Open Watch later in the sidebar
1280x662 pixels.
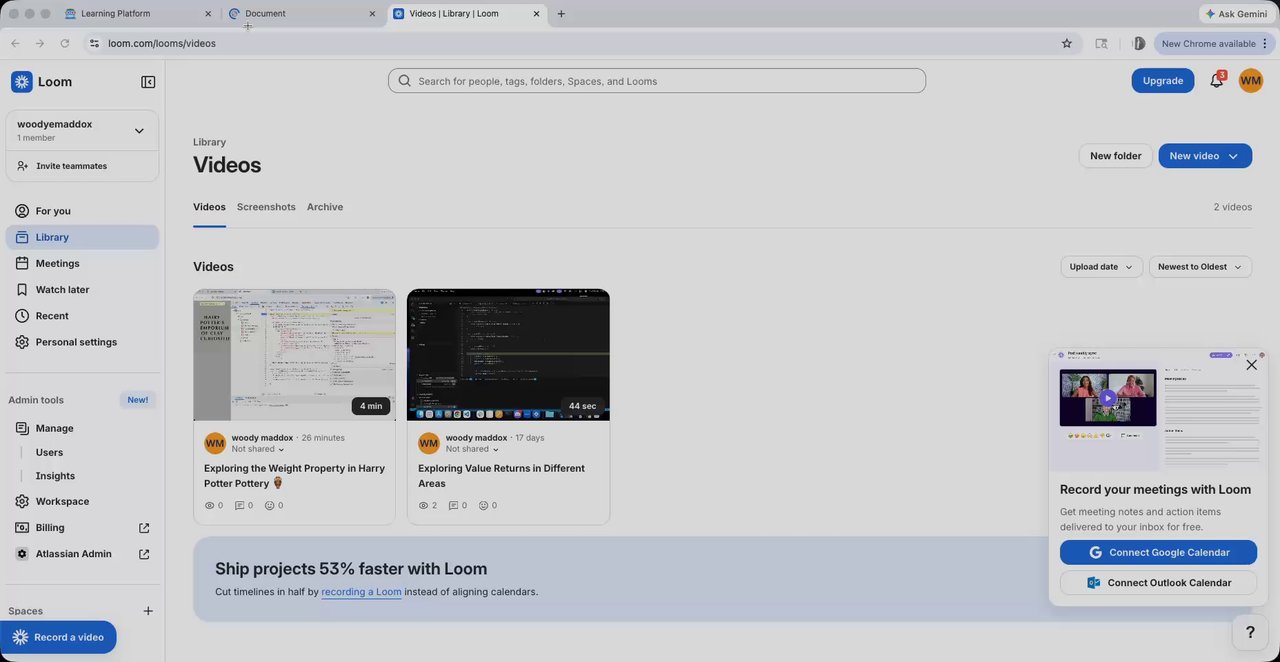pos(82,290)
